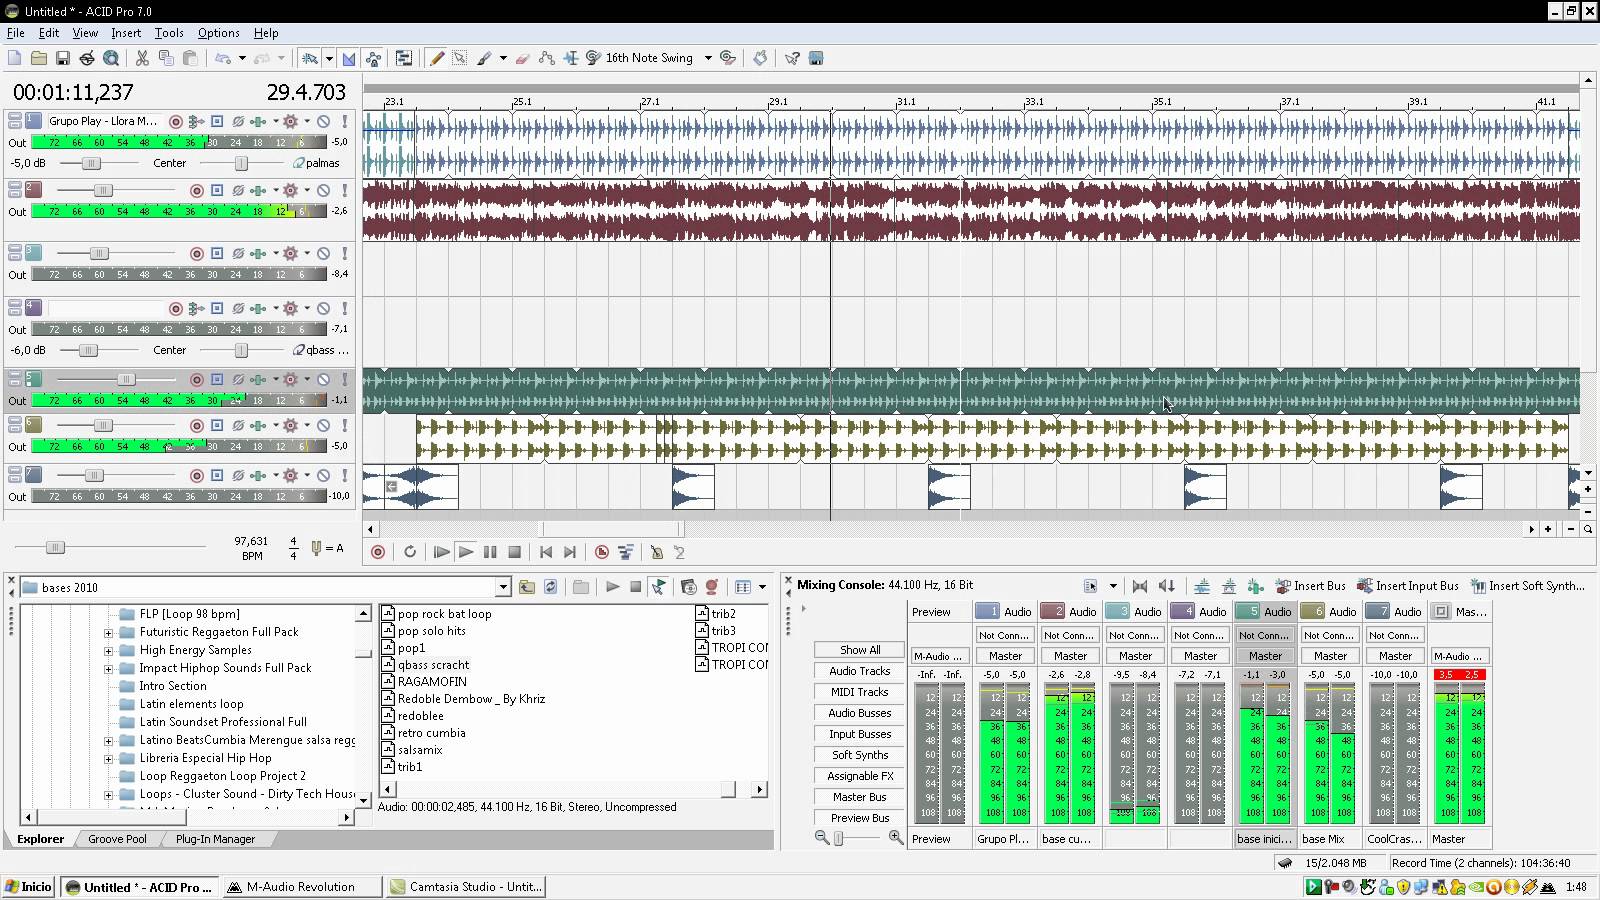
Task: Open the File menu
Action: [16, 33]
